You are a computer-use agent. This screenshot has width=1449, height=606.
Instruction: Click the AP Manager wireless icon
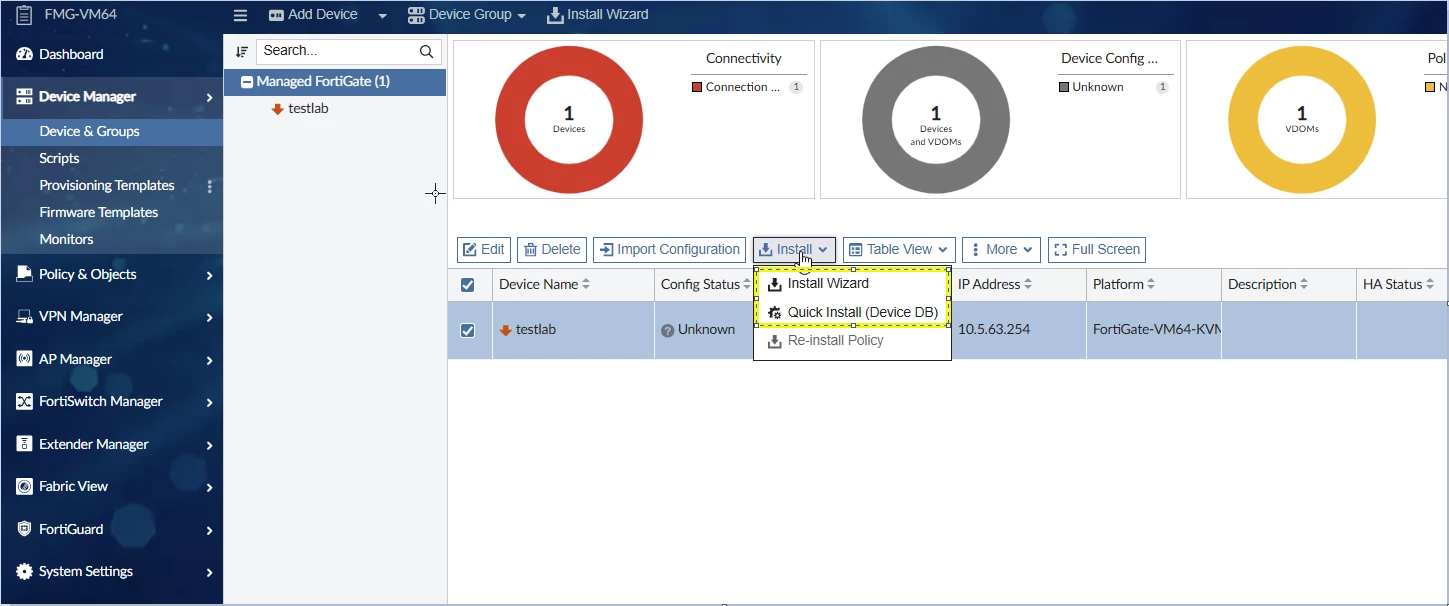click(24, 359)
